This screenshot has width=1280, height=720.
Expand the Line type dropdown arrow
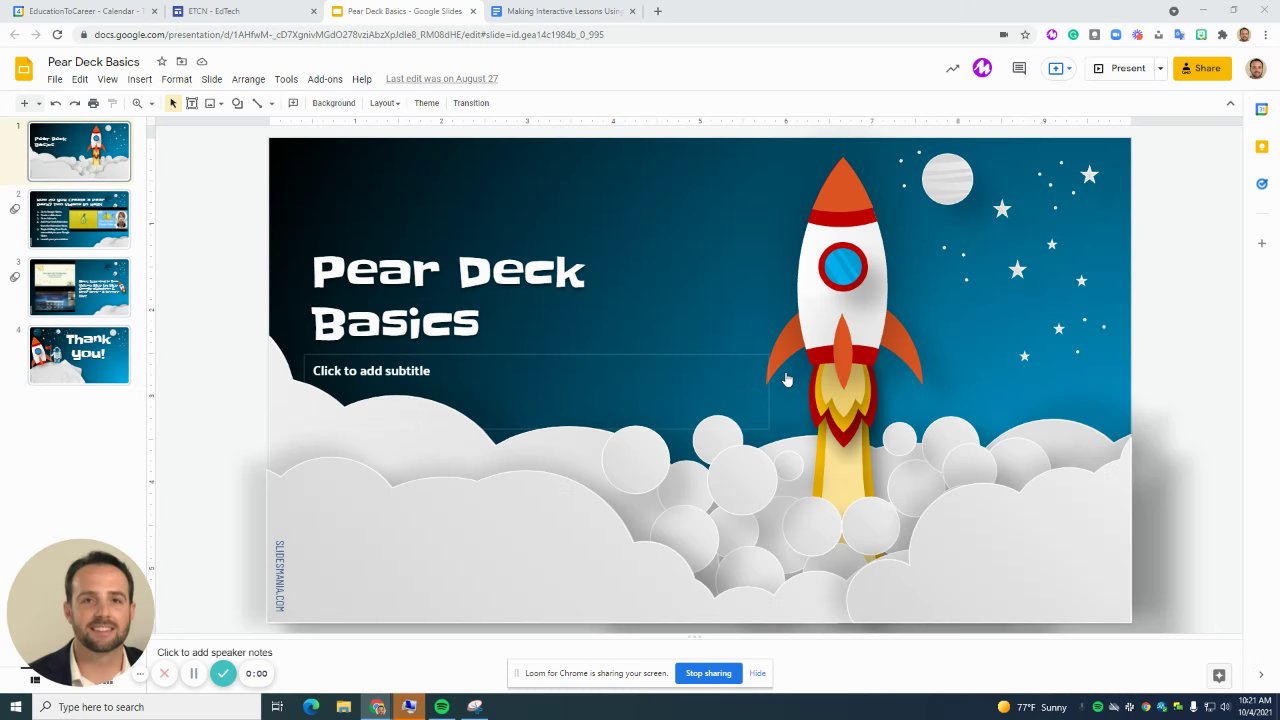tap(271, 103)
